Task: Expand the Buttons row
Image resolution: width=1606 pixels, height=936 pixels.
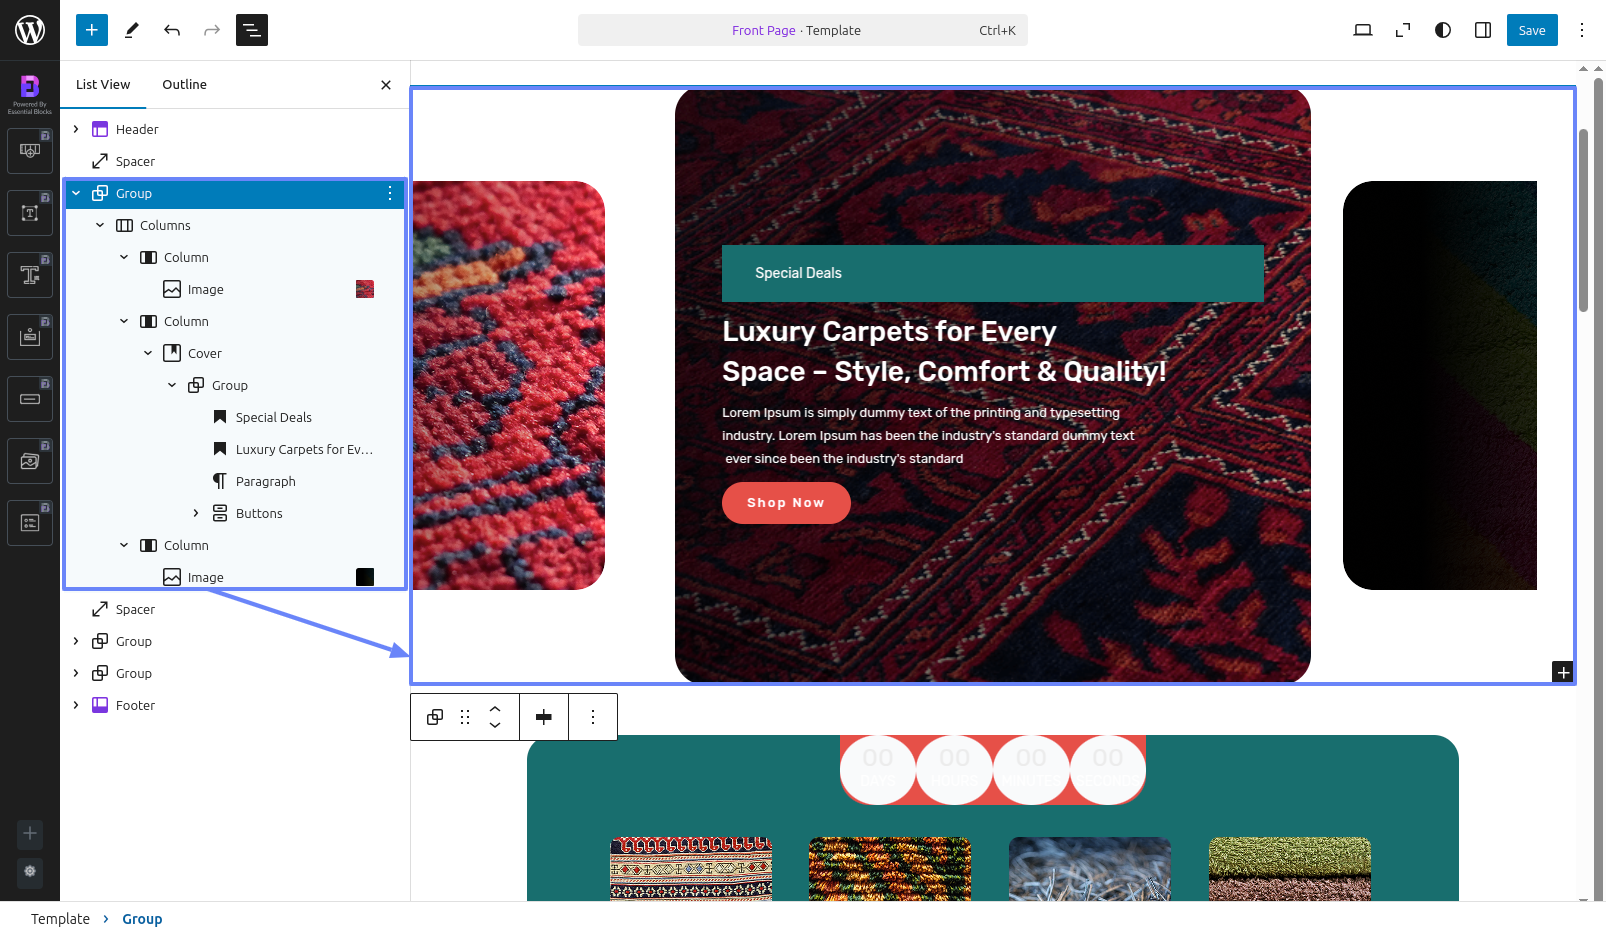Action: click(196, 513)
